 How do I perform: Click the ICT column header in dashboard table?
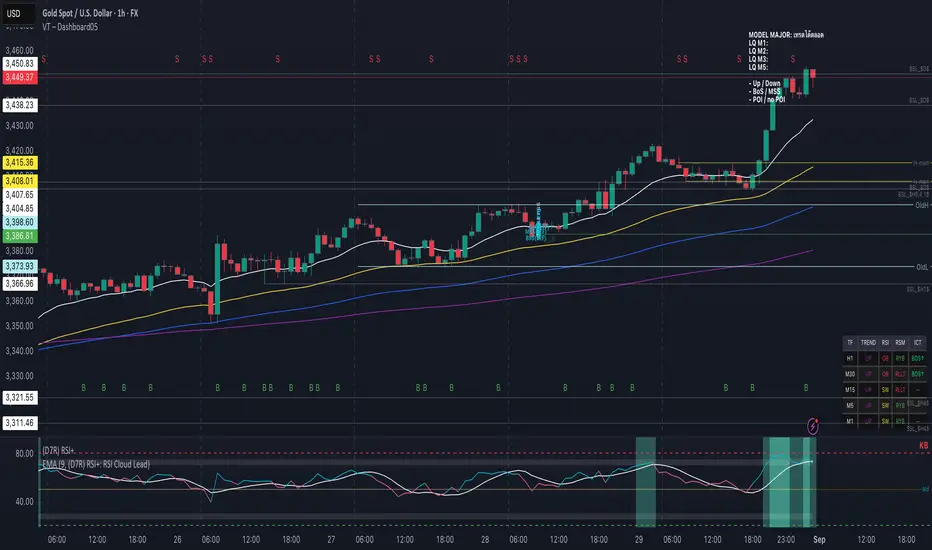click(x=917, y=342)
